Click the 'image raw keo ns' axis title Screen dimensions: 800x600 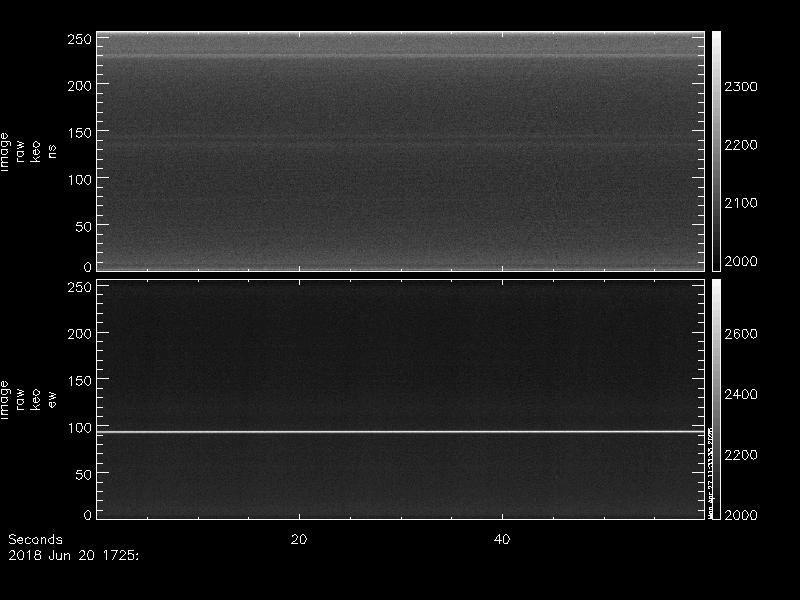28,152
